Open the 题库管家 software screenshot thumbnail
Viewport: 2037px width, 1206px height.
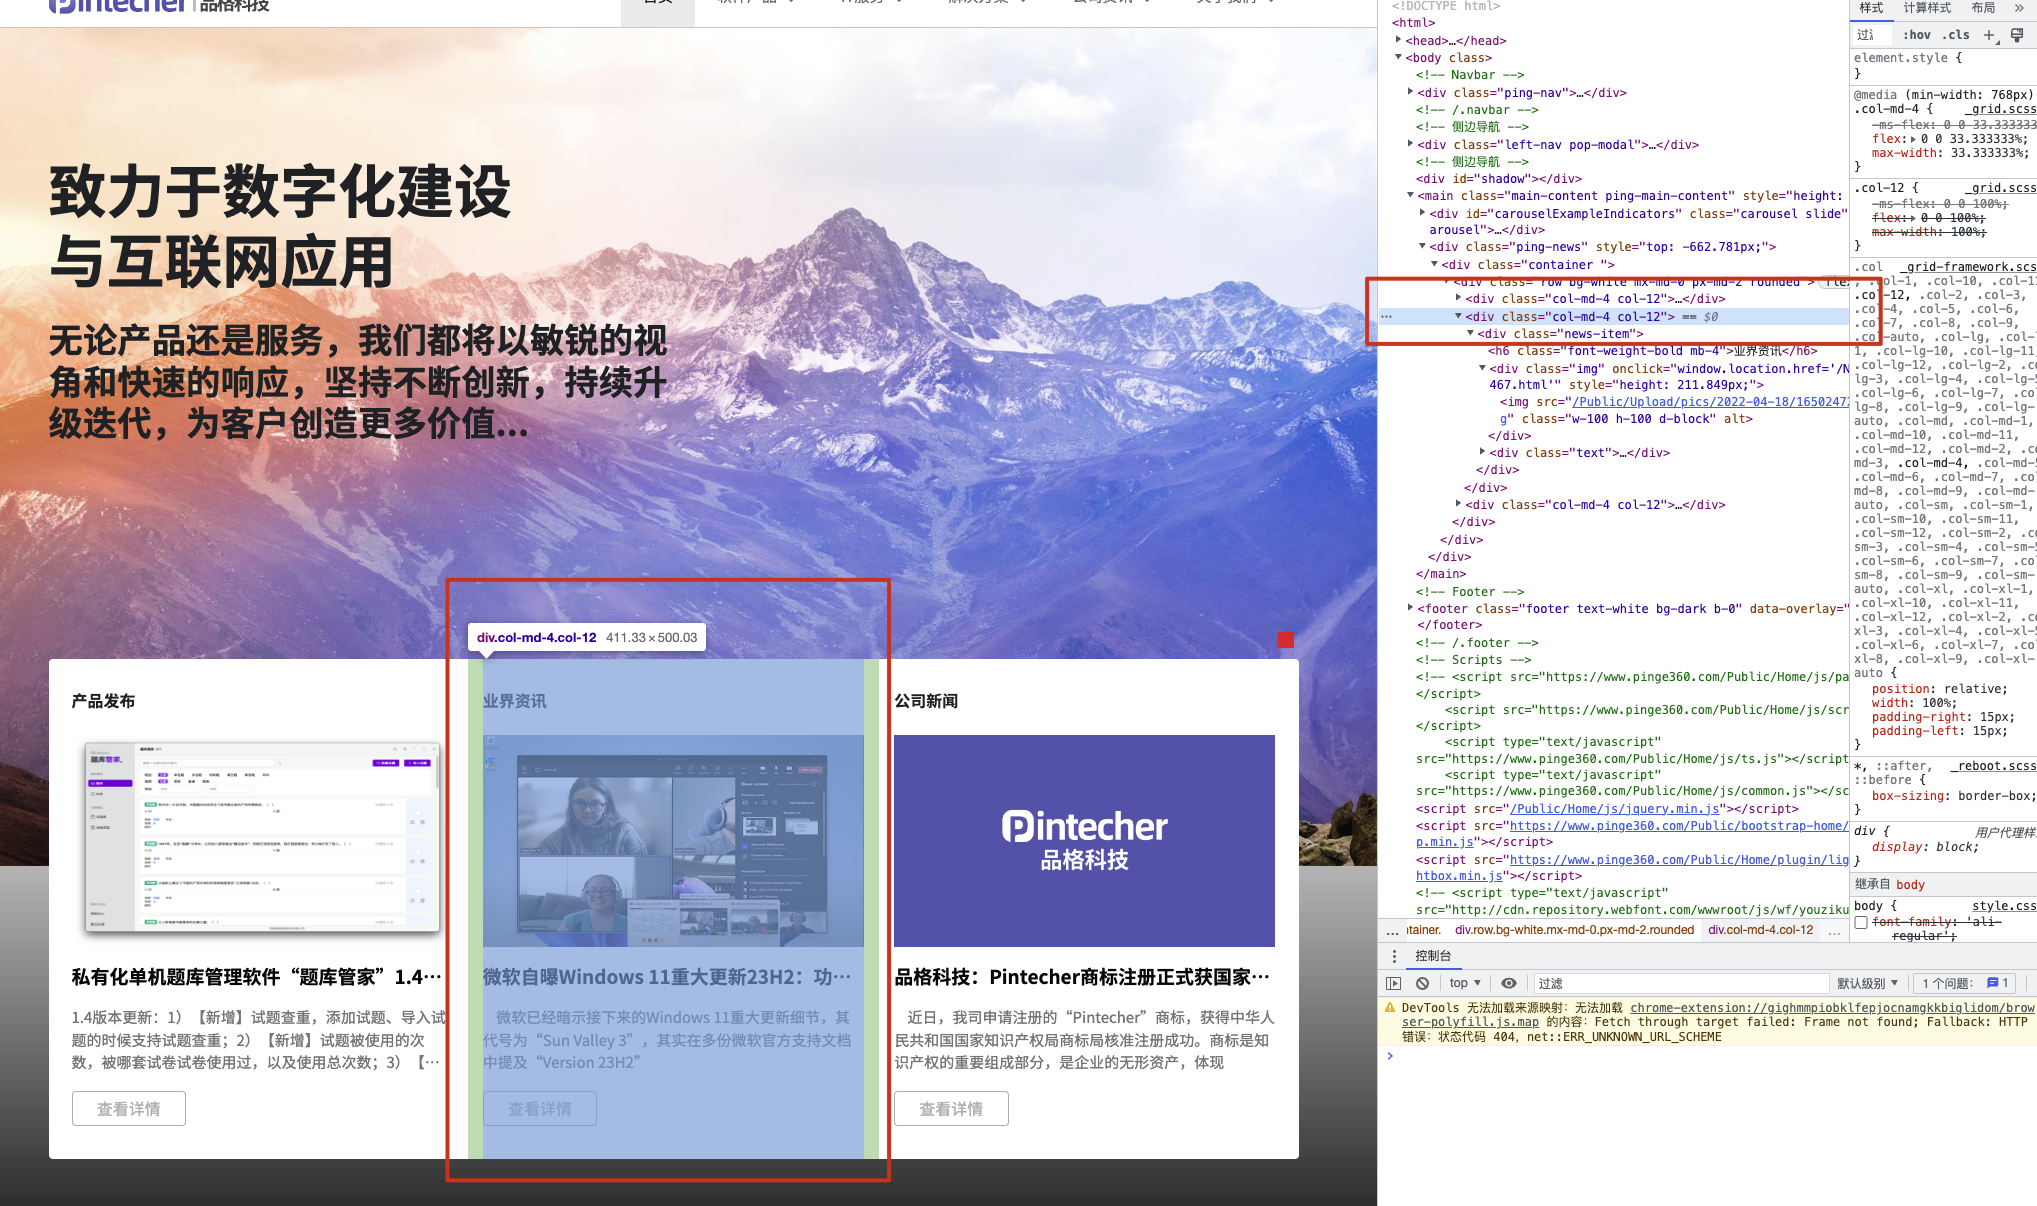tap(262, 840)
